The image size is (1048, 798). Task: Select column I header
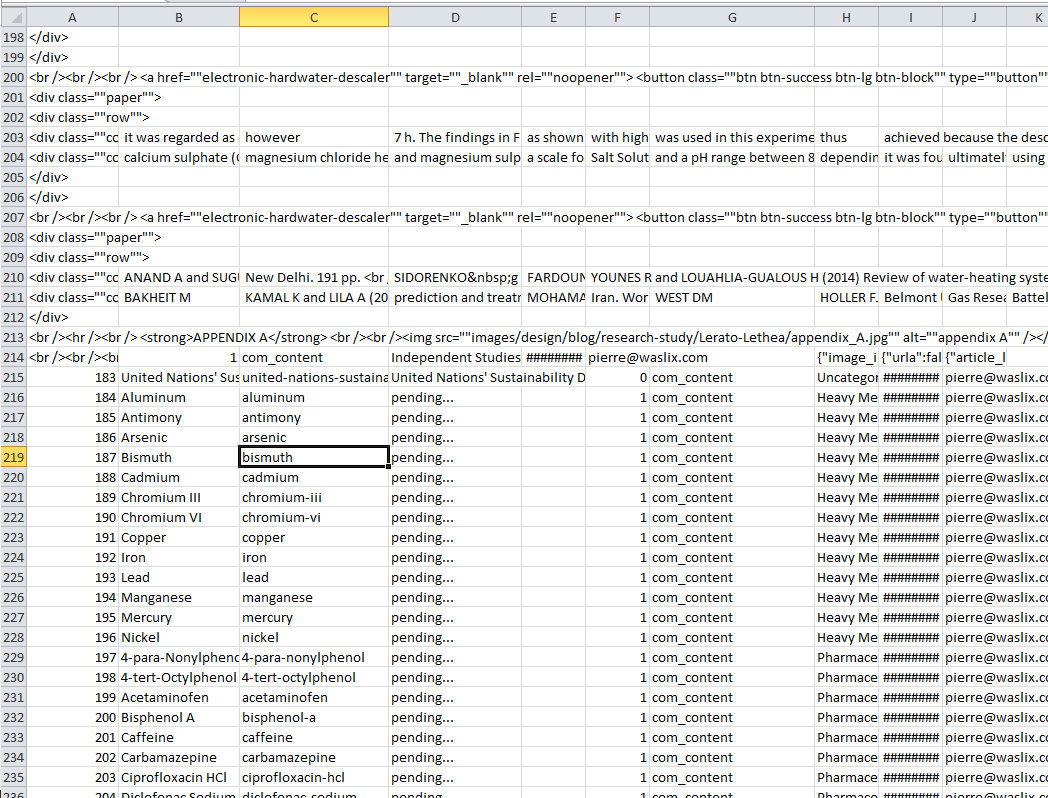click(910, 17)
